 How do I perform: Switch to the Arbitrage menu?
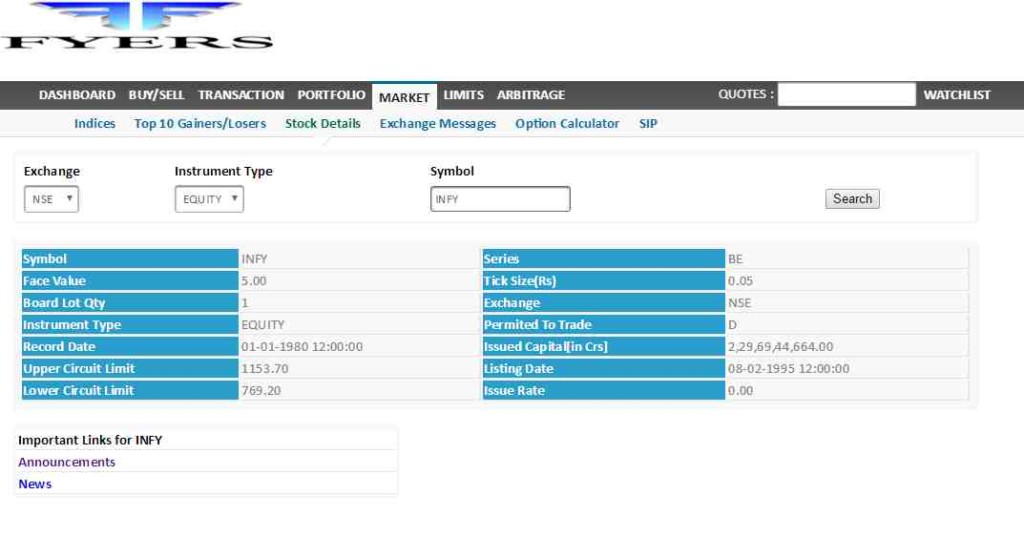(531, 95)
